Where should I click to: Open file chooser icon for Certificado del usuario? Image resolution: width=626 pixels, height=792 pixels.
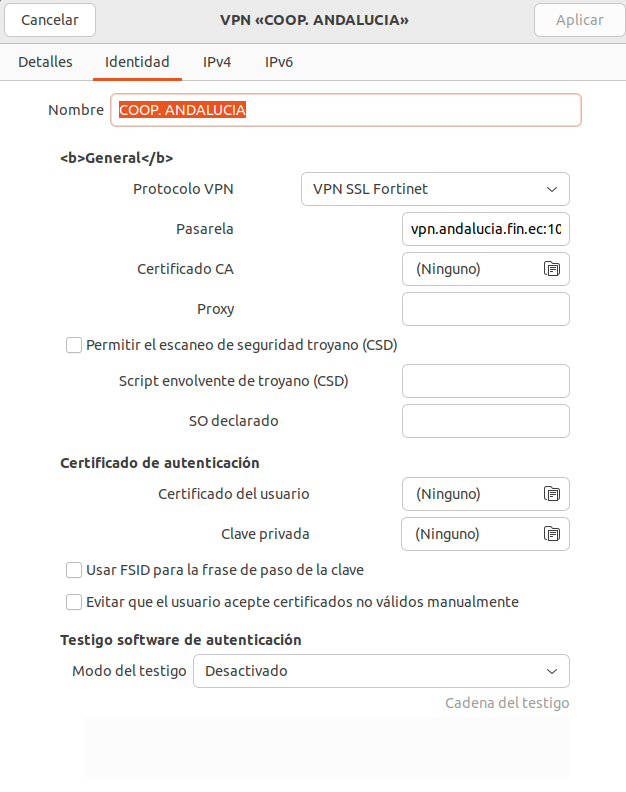[552, 493]
